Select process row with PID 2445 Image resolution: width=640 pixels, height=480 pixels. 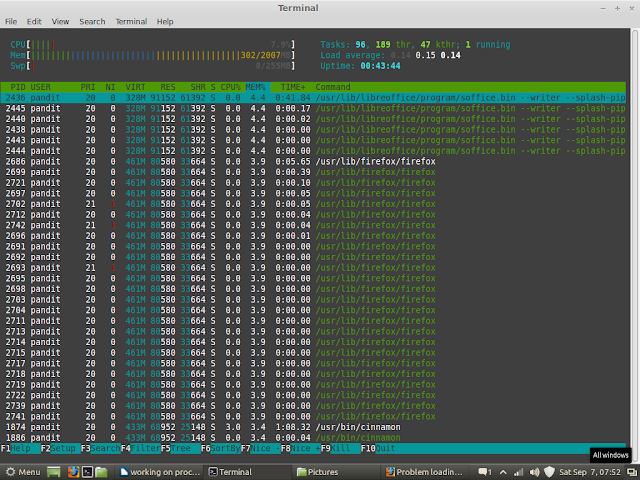click(x=313, y=108)
